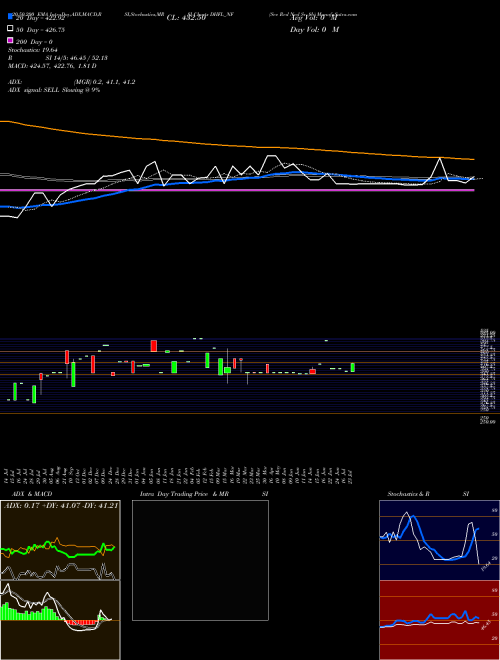Viewport: 500px width, 660px height.
Task: Select the 'SI 14/3: 46.45 / 52.13' reading
Action: (x=76, y=58)
